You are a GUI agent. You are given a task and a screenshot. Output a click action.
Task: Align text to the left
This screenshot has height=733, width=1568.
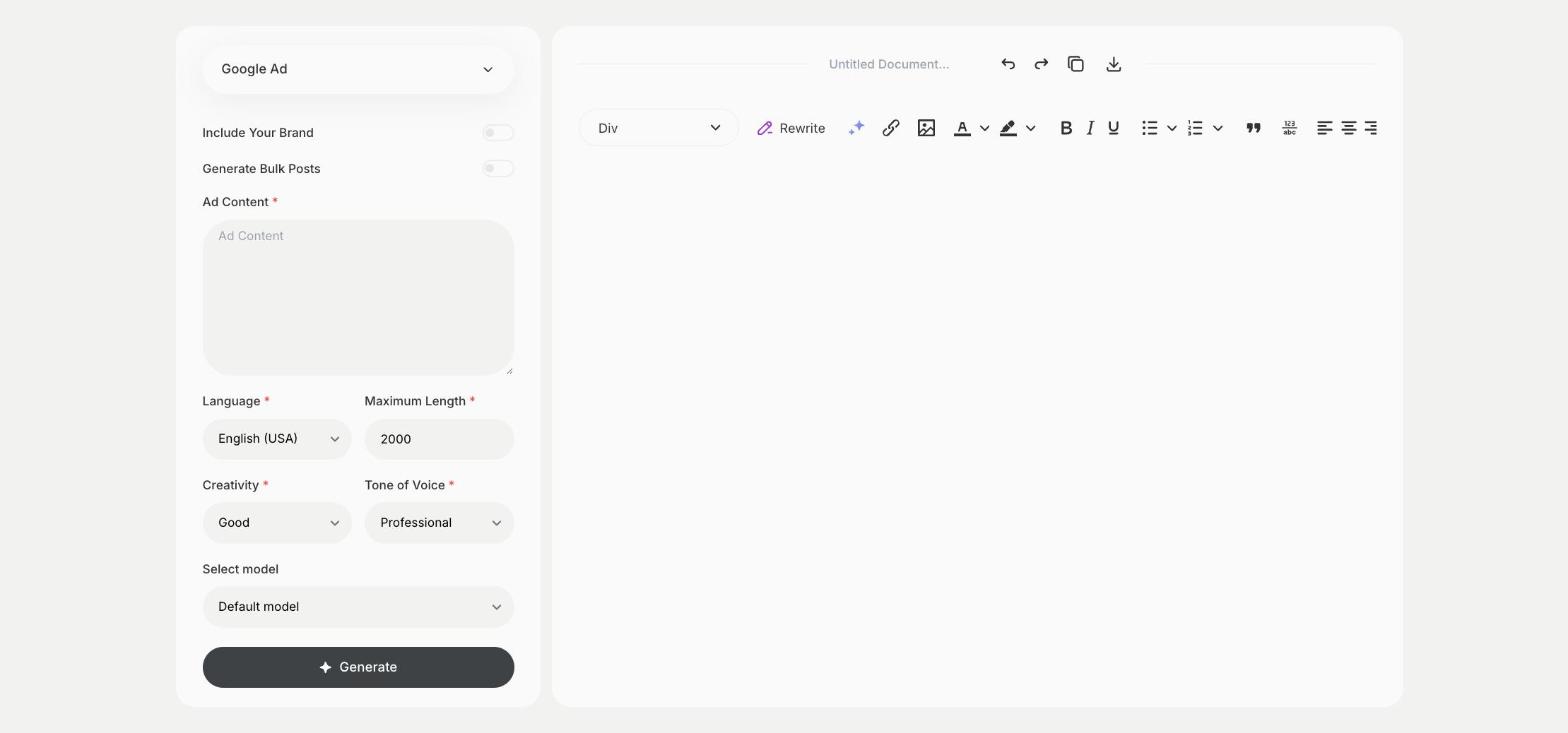[1325, 128]
